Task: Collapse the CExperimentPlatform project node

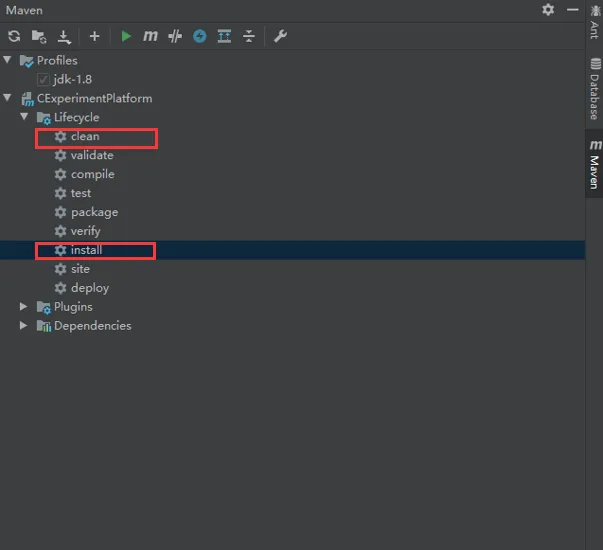Action: tap(7, 97)
